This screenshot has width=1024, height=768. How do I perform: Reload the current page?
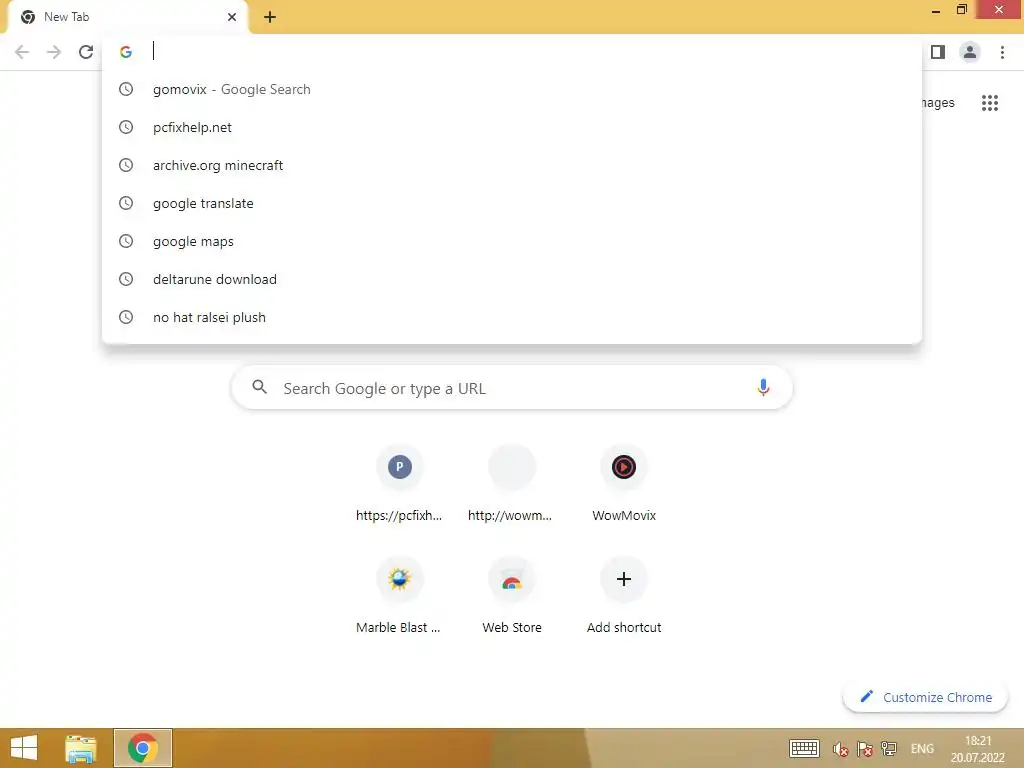(86, 52)
